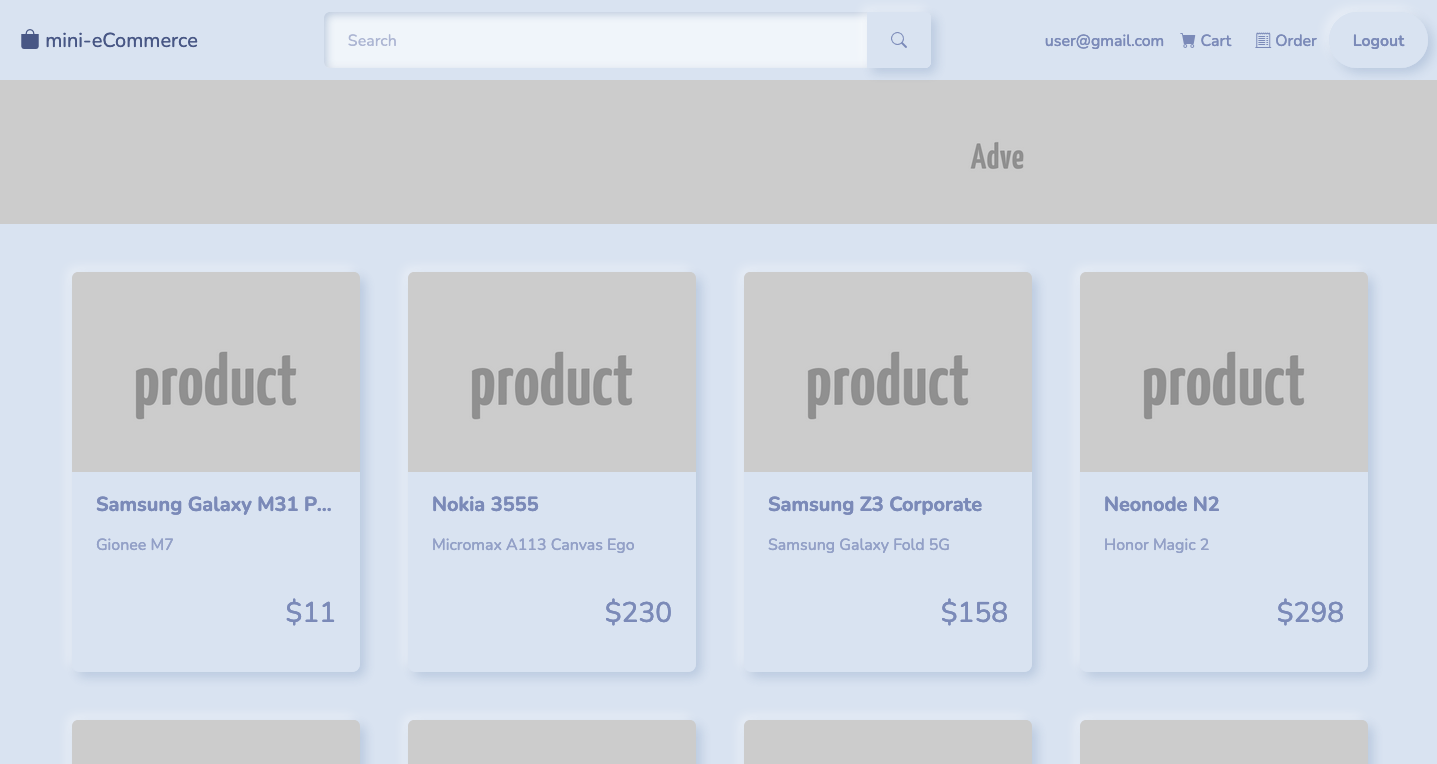Click the advertisement banner

click(718, 152)
